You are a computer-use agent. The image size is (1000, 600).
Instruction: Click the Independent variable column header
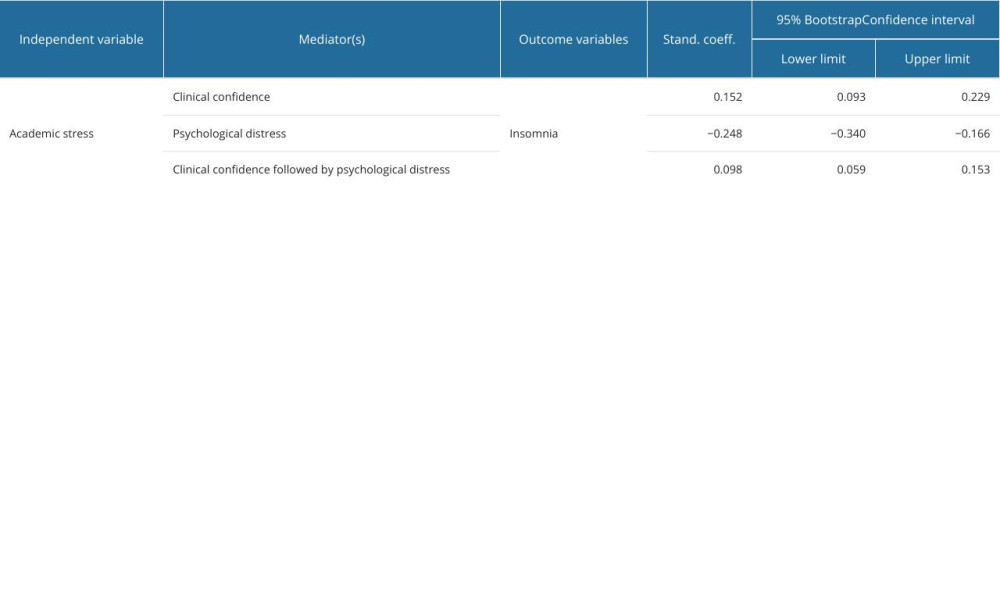pos(81,40)
